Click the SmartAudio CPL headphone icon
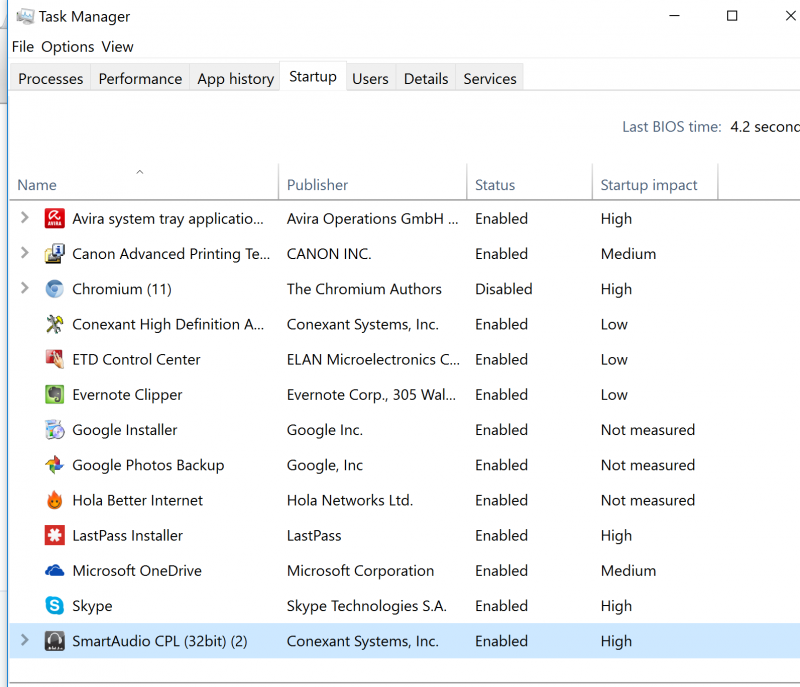The image size is (800, 687). click(55, 641)
